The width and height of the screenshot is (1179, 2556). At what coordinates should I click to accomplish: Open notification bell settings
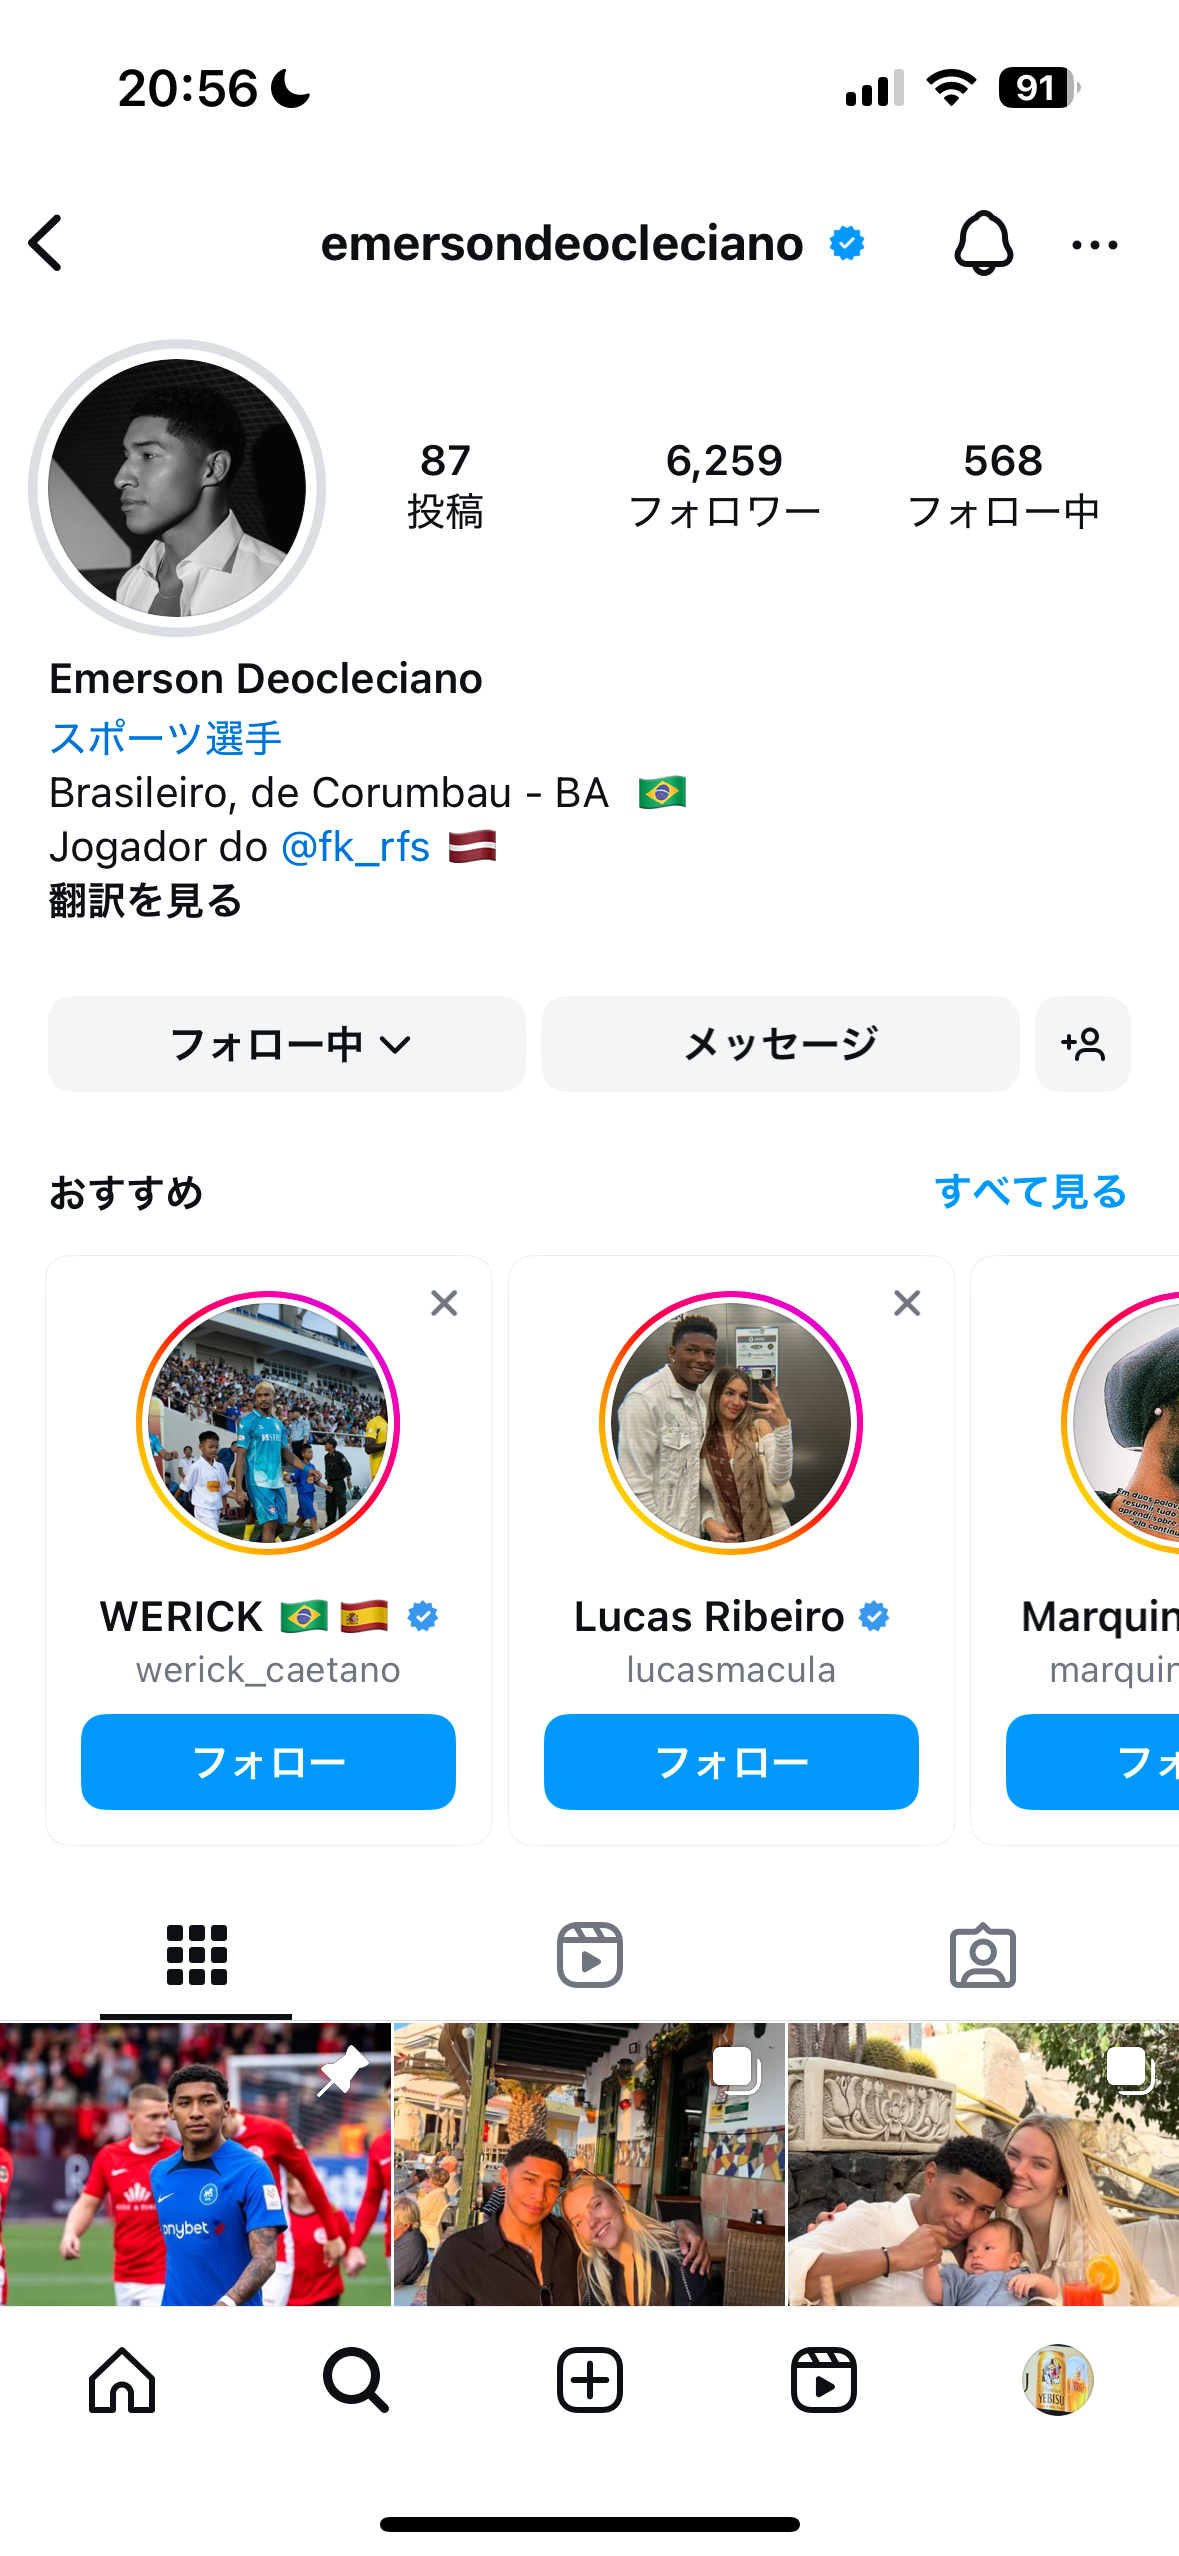coord(983,243)
